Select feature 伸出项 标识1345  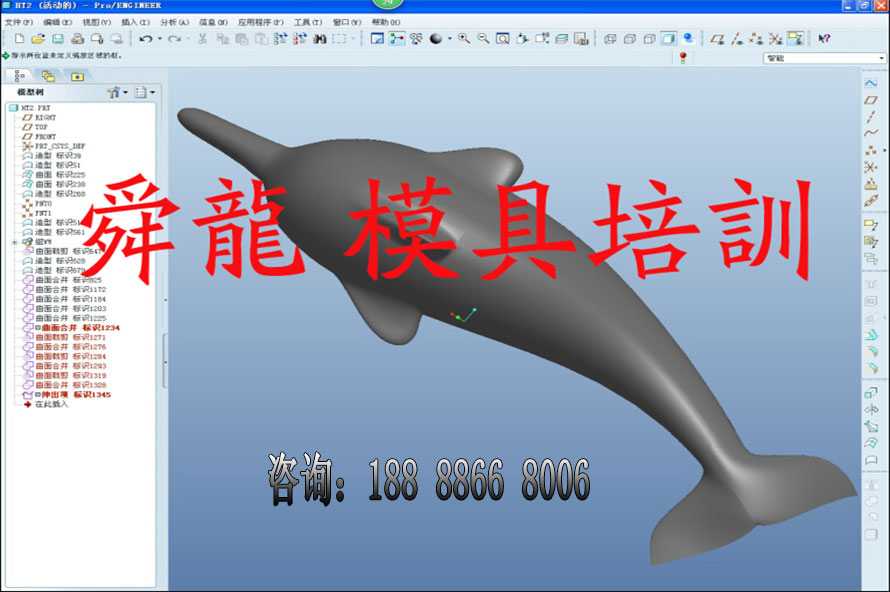pos(68,394)
